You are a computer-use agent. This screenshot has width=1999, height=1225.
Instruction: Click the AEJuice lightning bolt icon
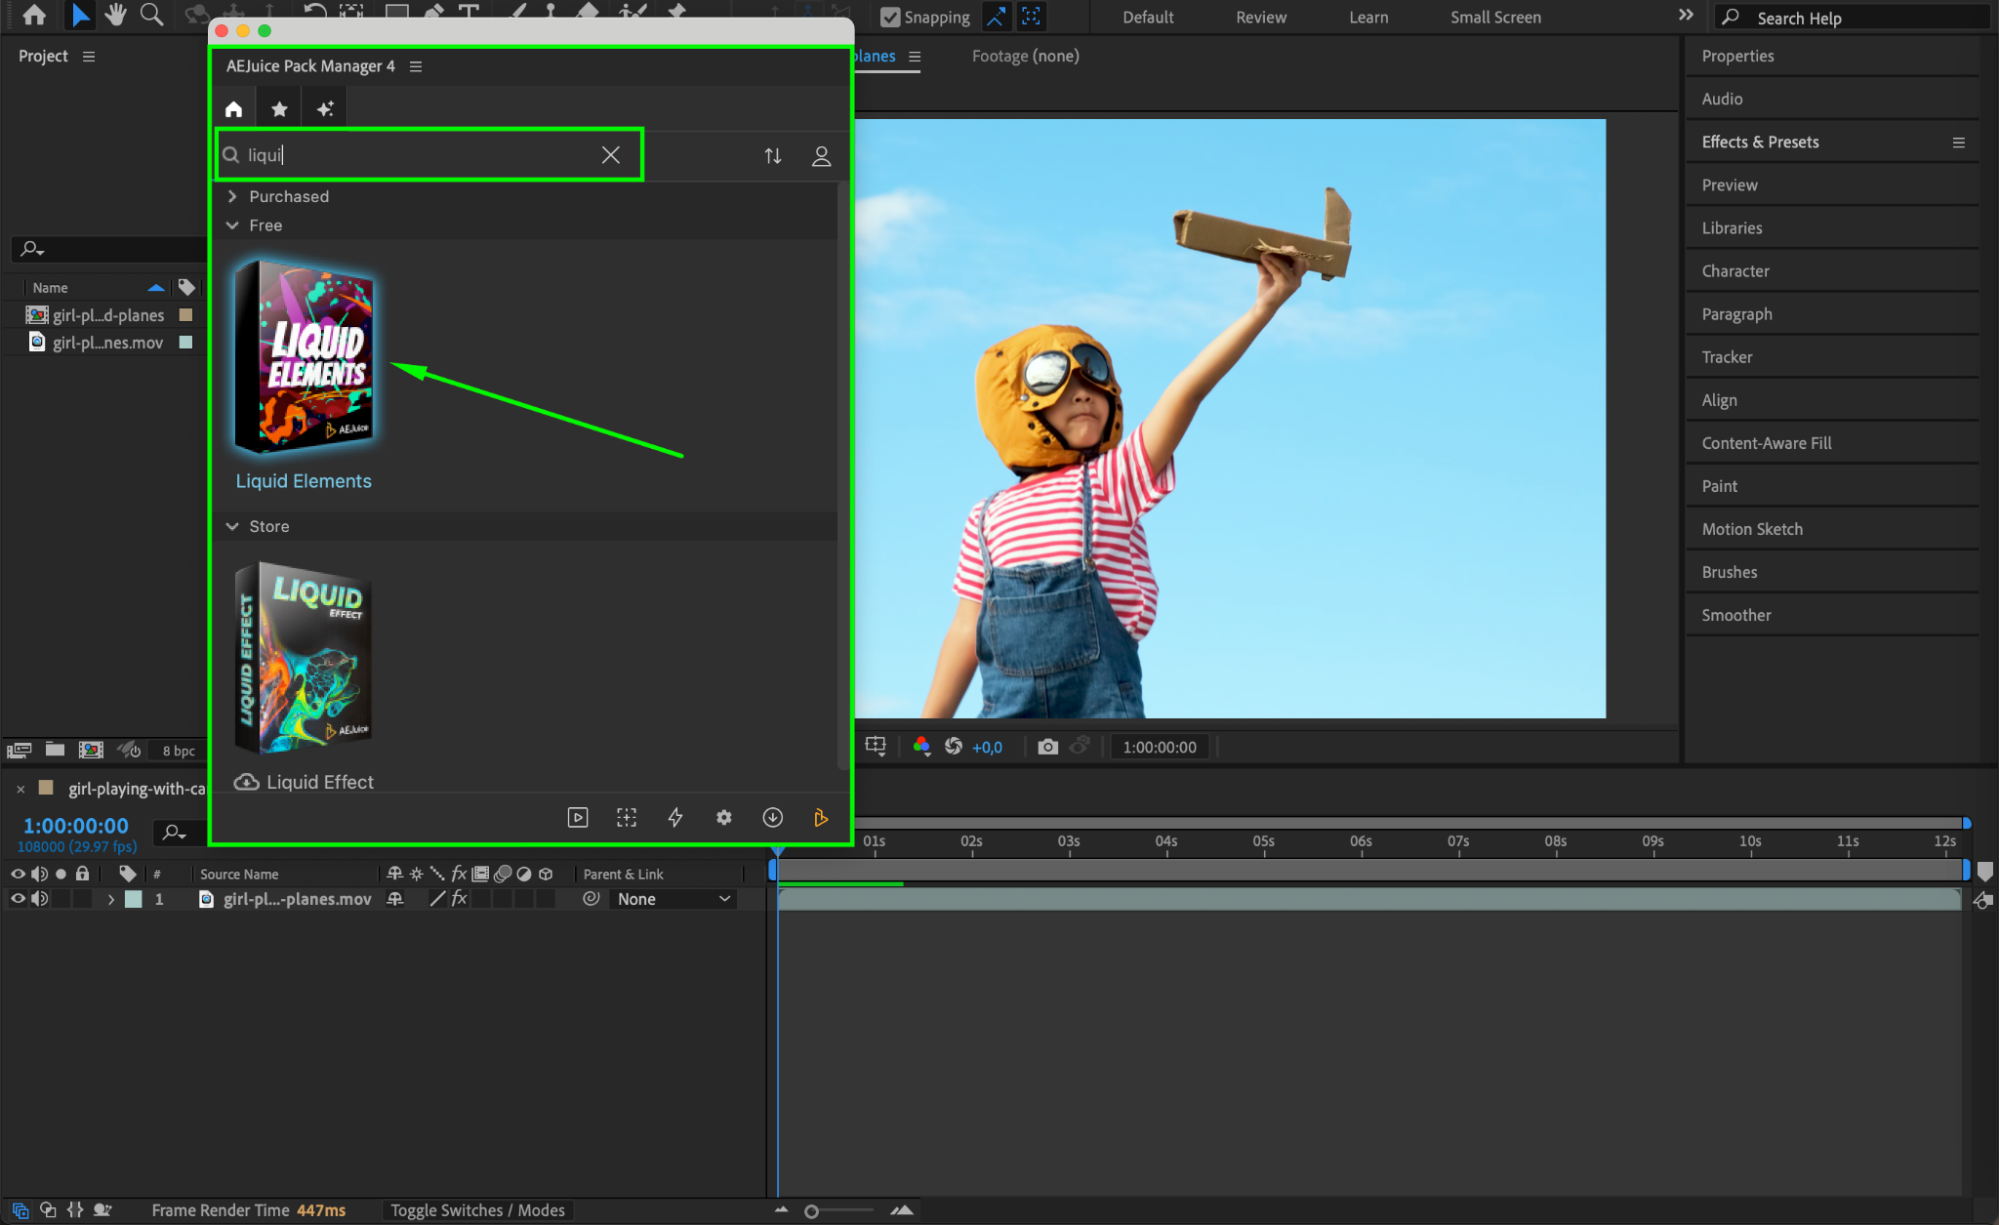point(675,817)
